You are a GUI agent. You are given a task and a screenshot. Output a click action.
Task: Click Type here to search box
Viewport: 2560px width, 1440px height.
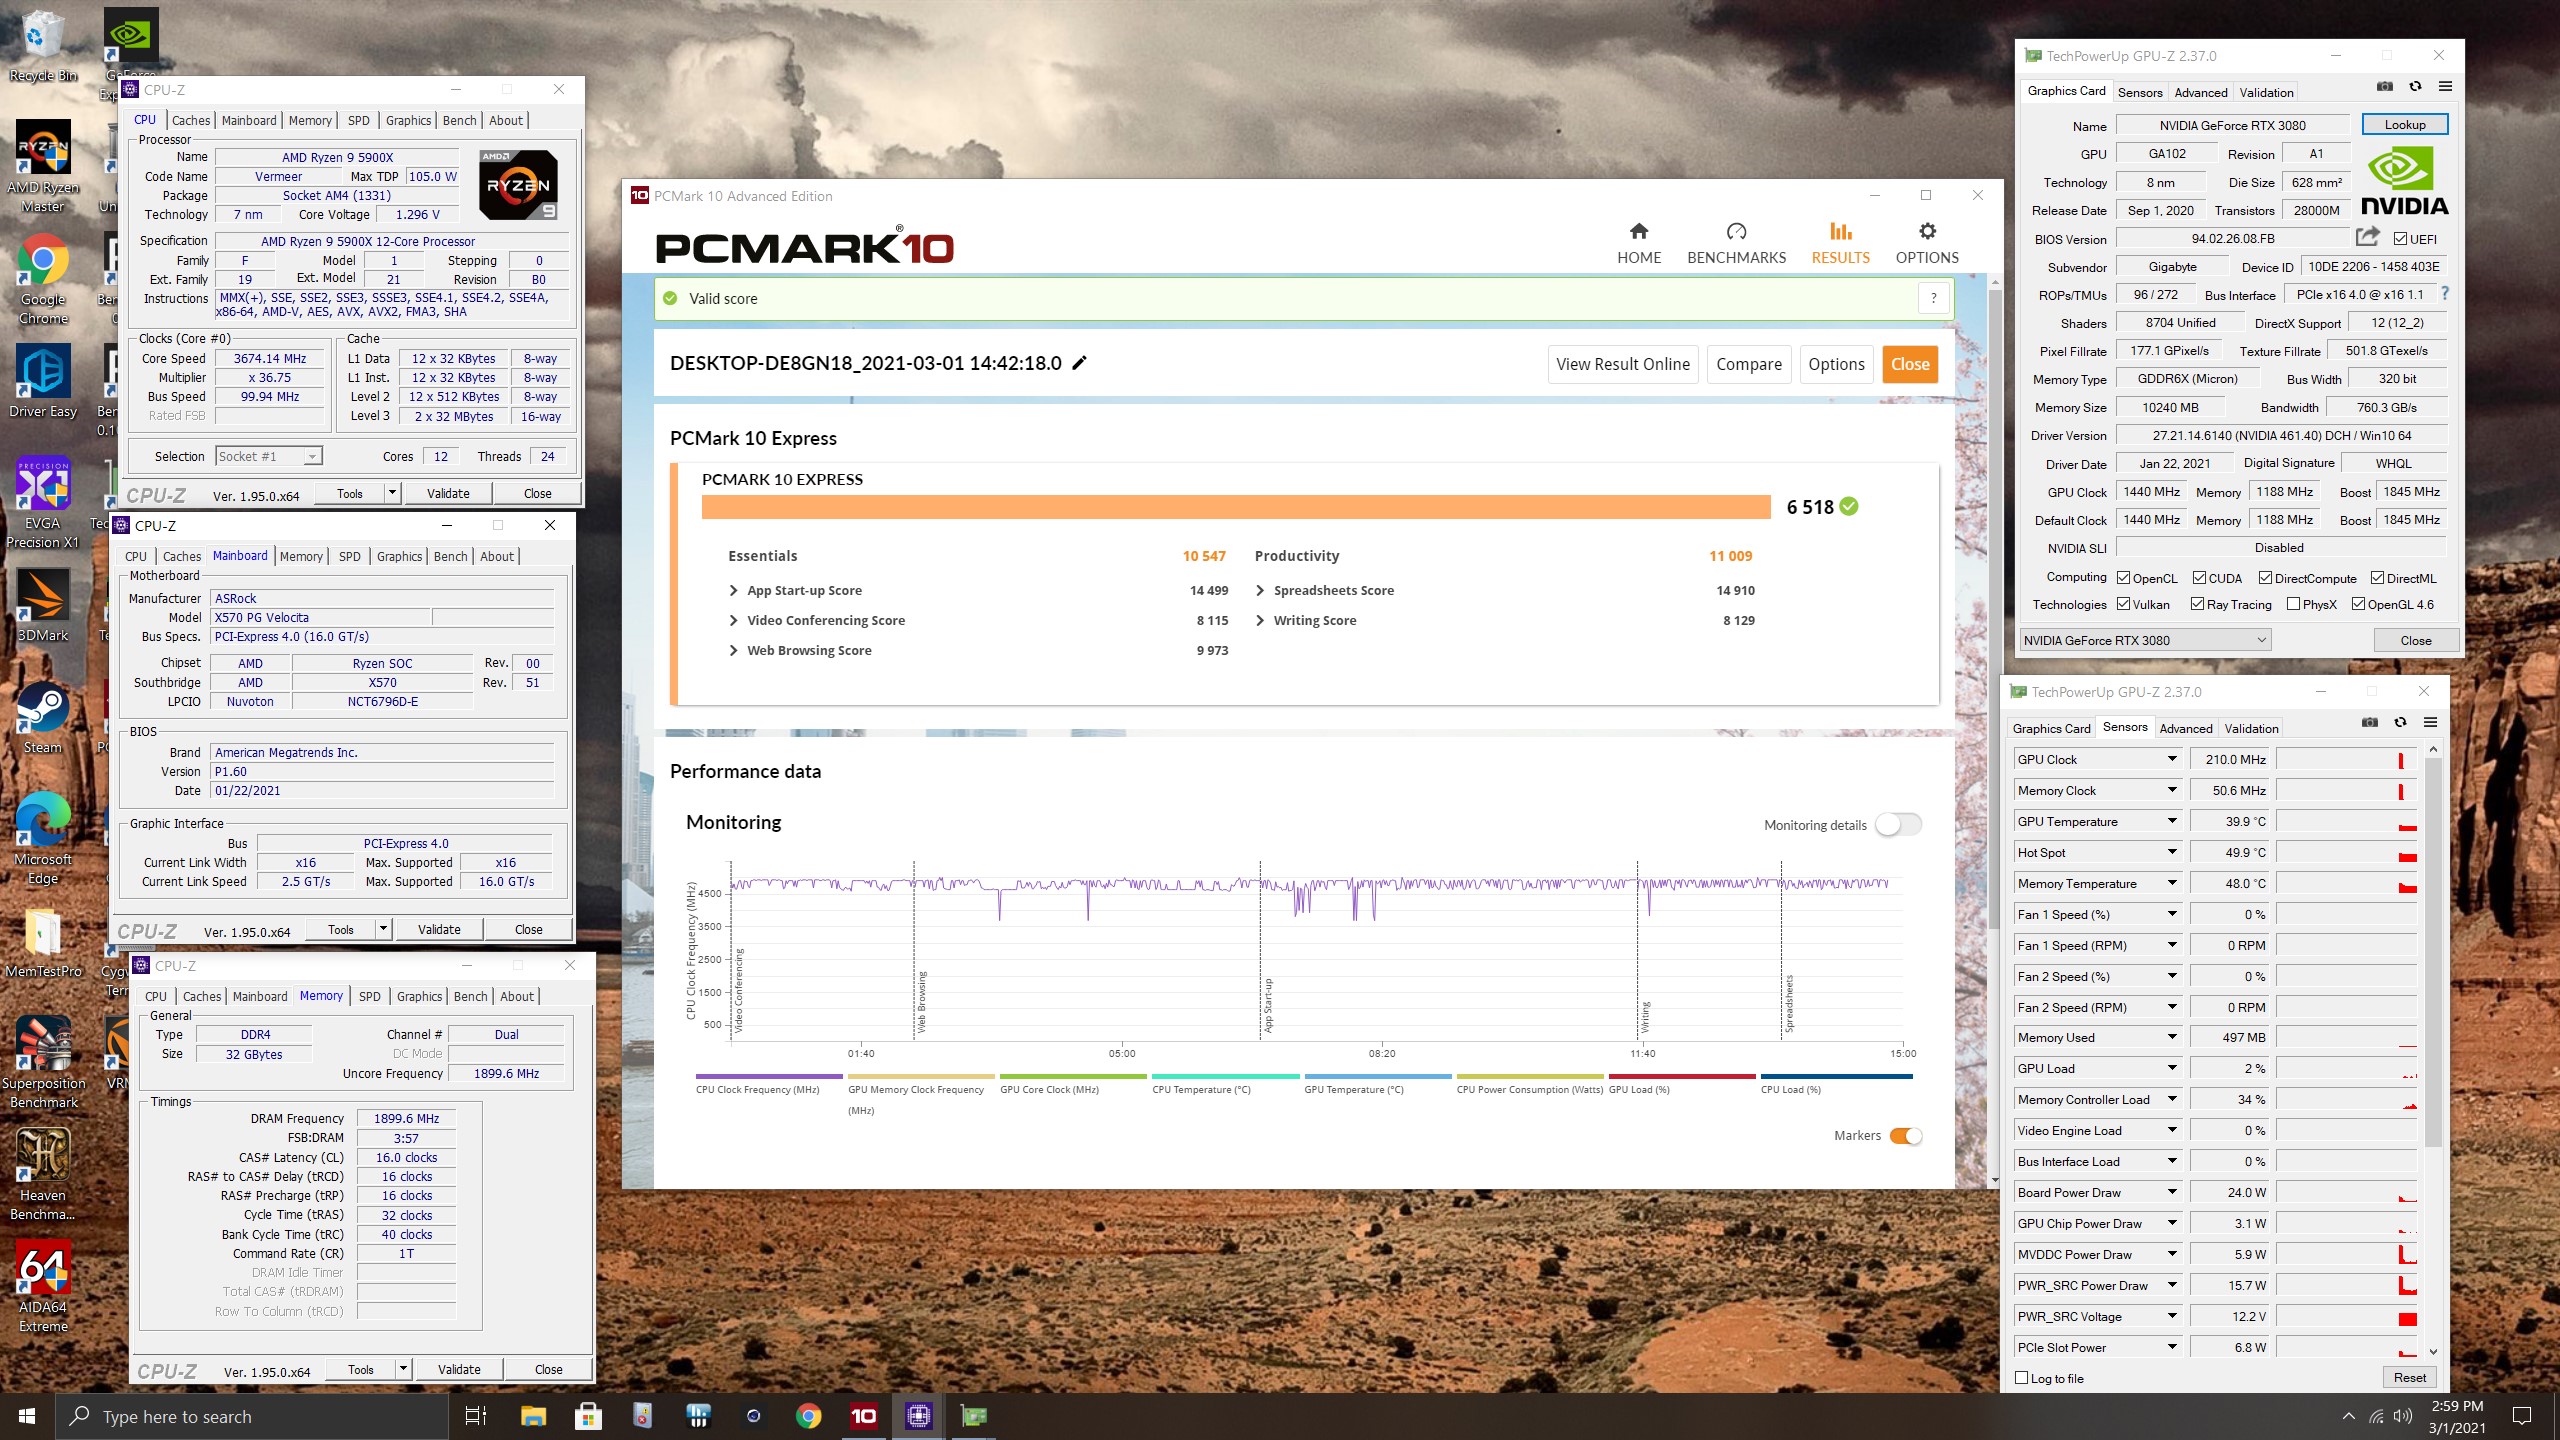pyautogui.click(x=252, y=1416)
